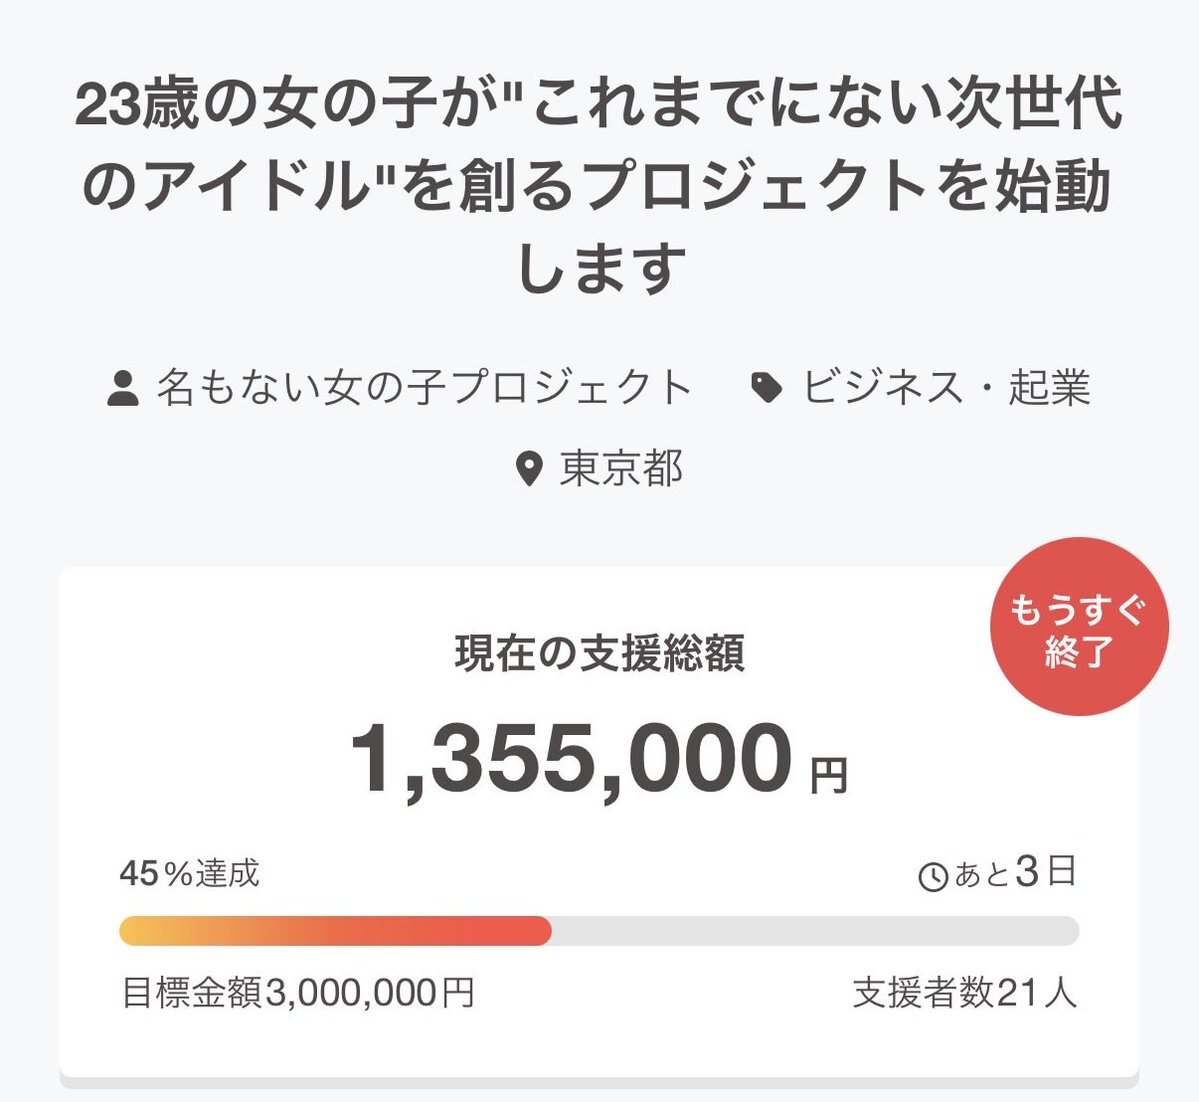Click the gray unfilled part of progress bar
This screenshot has height=1102, width=1199.
[x=815, y=930]
